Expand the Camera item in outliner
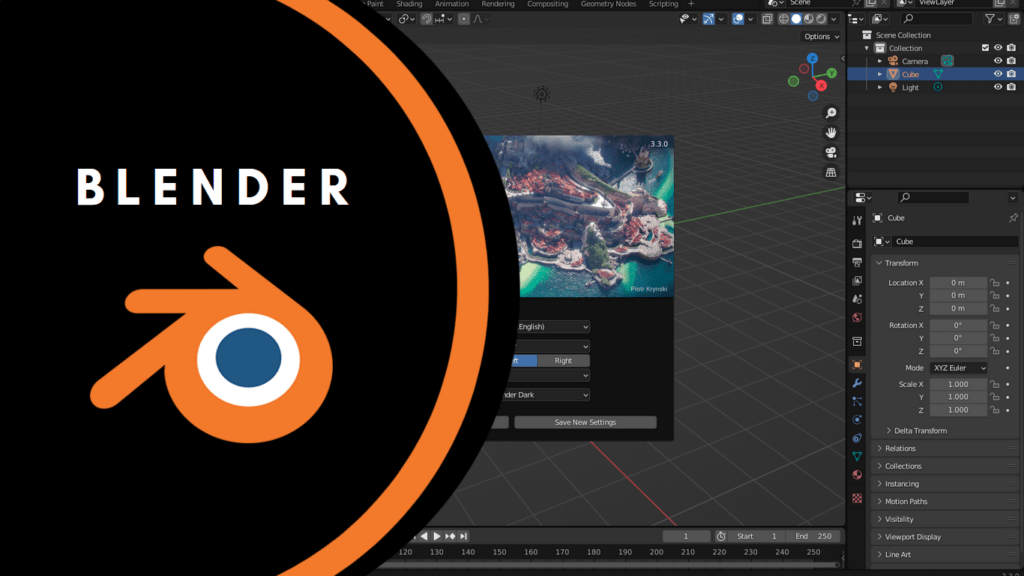 click(880, 61)
